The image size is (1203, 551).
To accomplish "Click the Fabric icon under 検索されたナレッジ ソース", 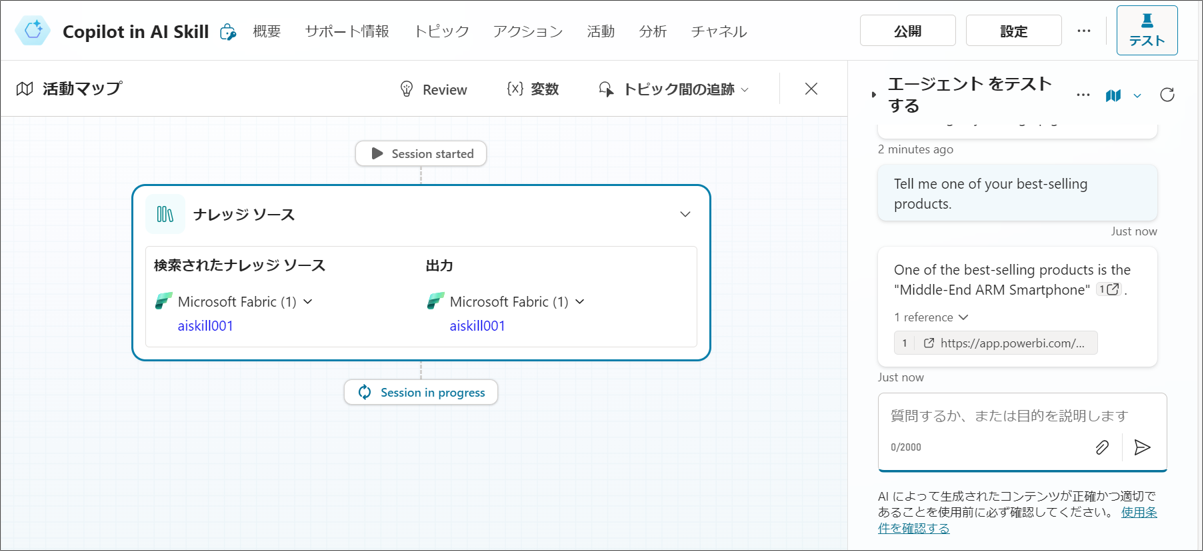I will click(164, 301).
